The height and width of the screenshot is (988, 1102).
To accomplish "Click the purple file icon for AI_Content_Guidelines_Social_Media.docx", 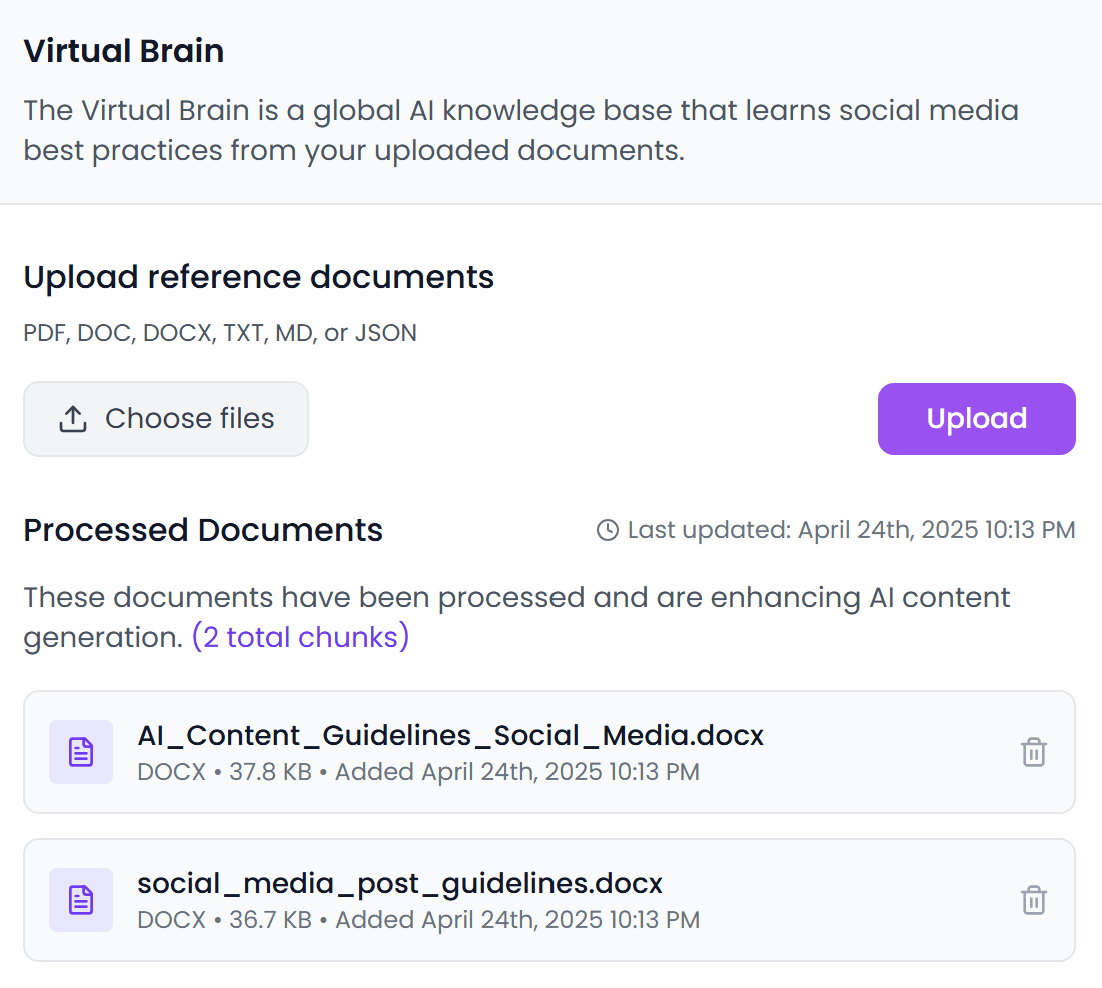I will pos(81,752).
